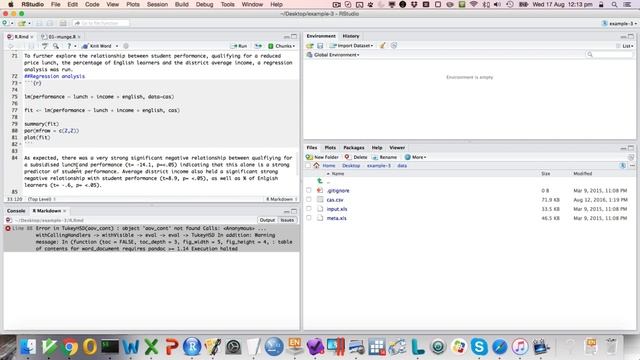This screenshot has height=360, width=640.
Task: Open the Chunks dropdown
Action: 282,46
